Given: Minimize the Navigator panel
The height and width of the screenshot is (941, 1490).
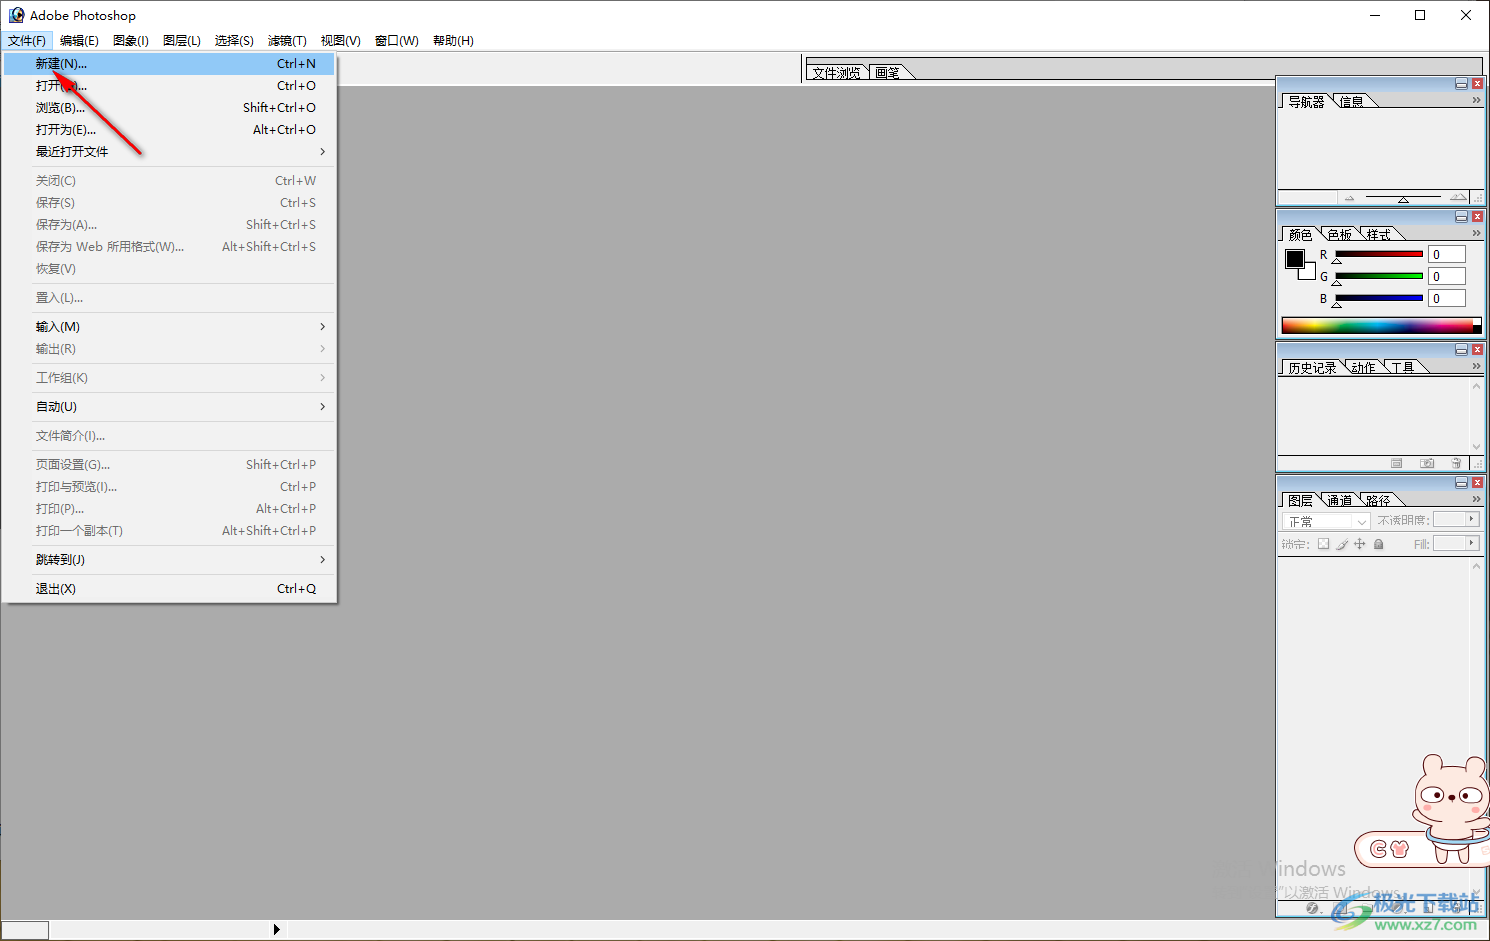Looking at the screenshot, I should click(1461, 84).
